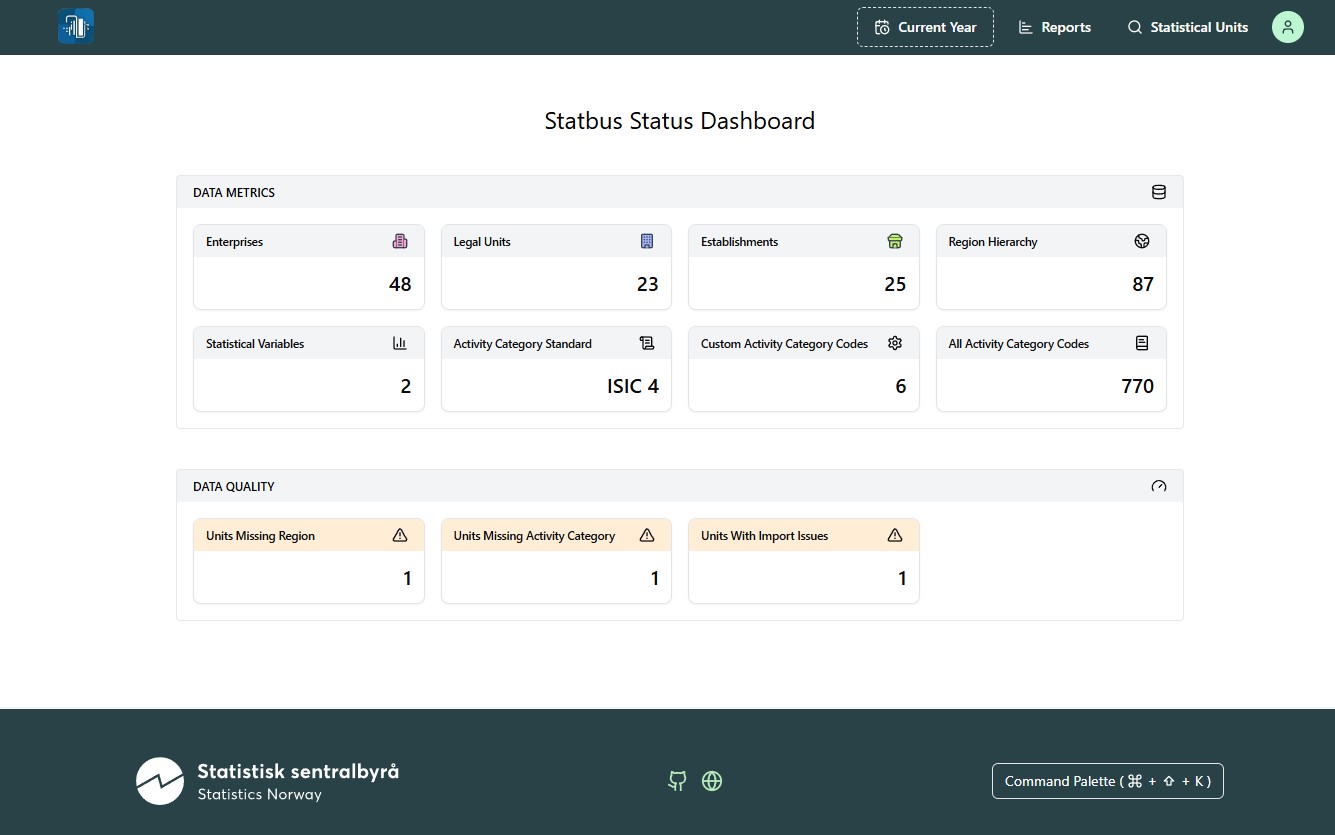The height and width of the screenshot is (835, 1335).
Task: Open Units With Import Issues card
Action: click(803, 561)
